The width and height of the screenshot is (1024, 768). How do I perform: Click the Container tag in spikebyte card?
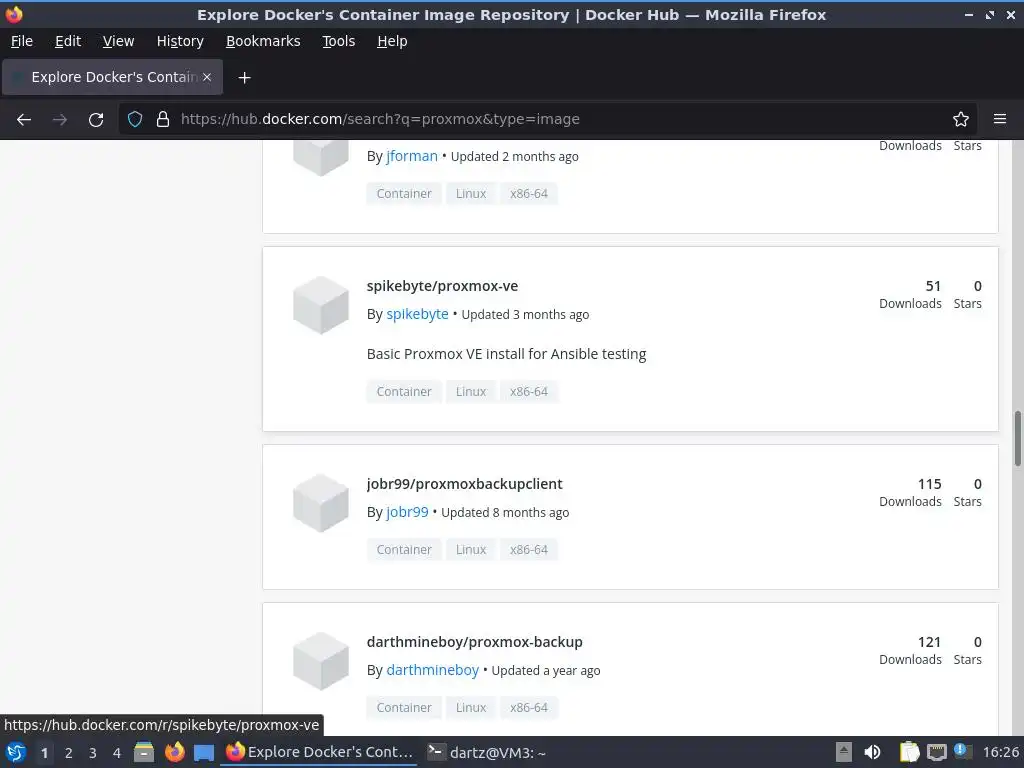(x=404, y=392)
